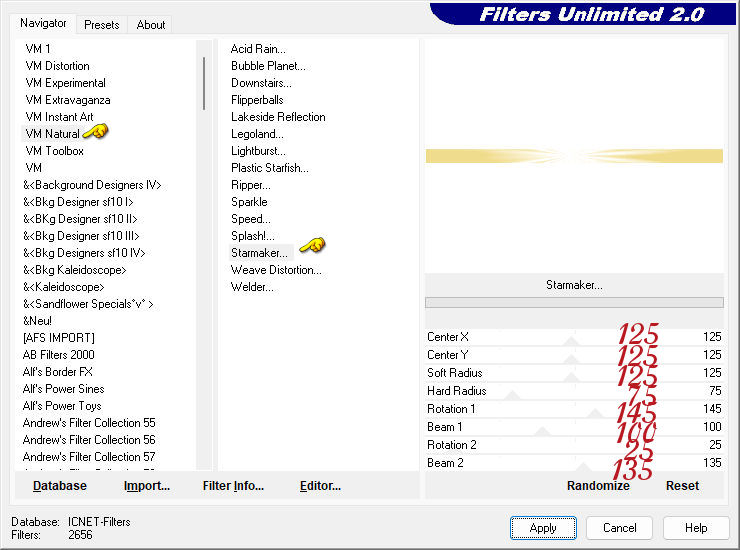Open the About tab
The width and height of the screenshot is (740, 550).
tap(151, 25)
